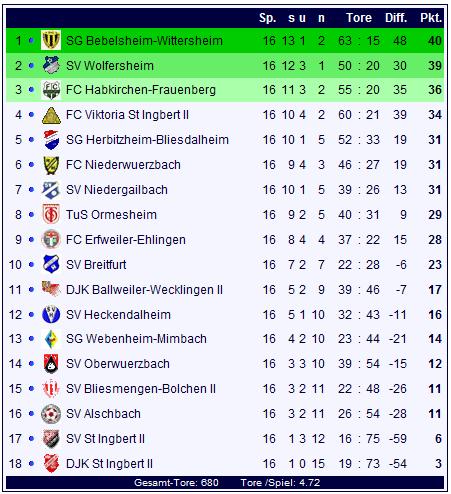This screenshot has height=494, width=451.
Task: Click the SV Oberwuerzbach black and red crest
Action: [x=51, y=364]
